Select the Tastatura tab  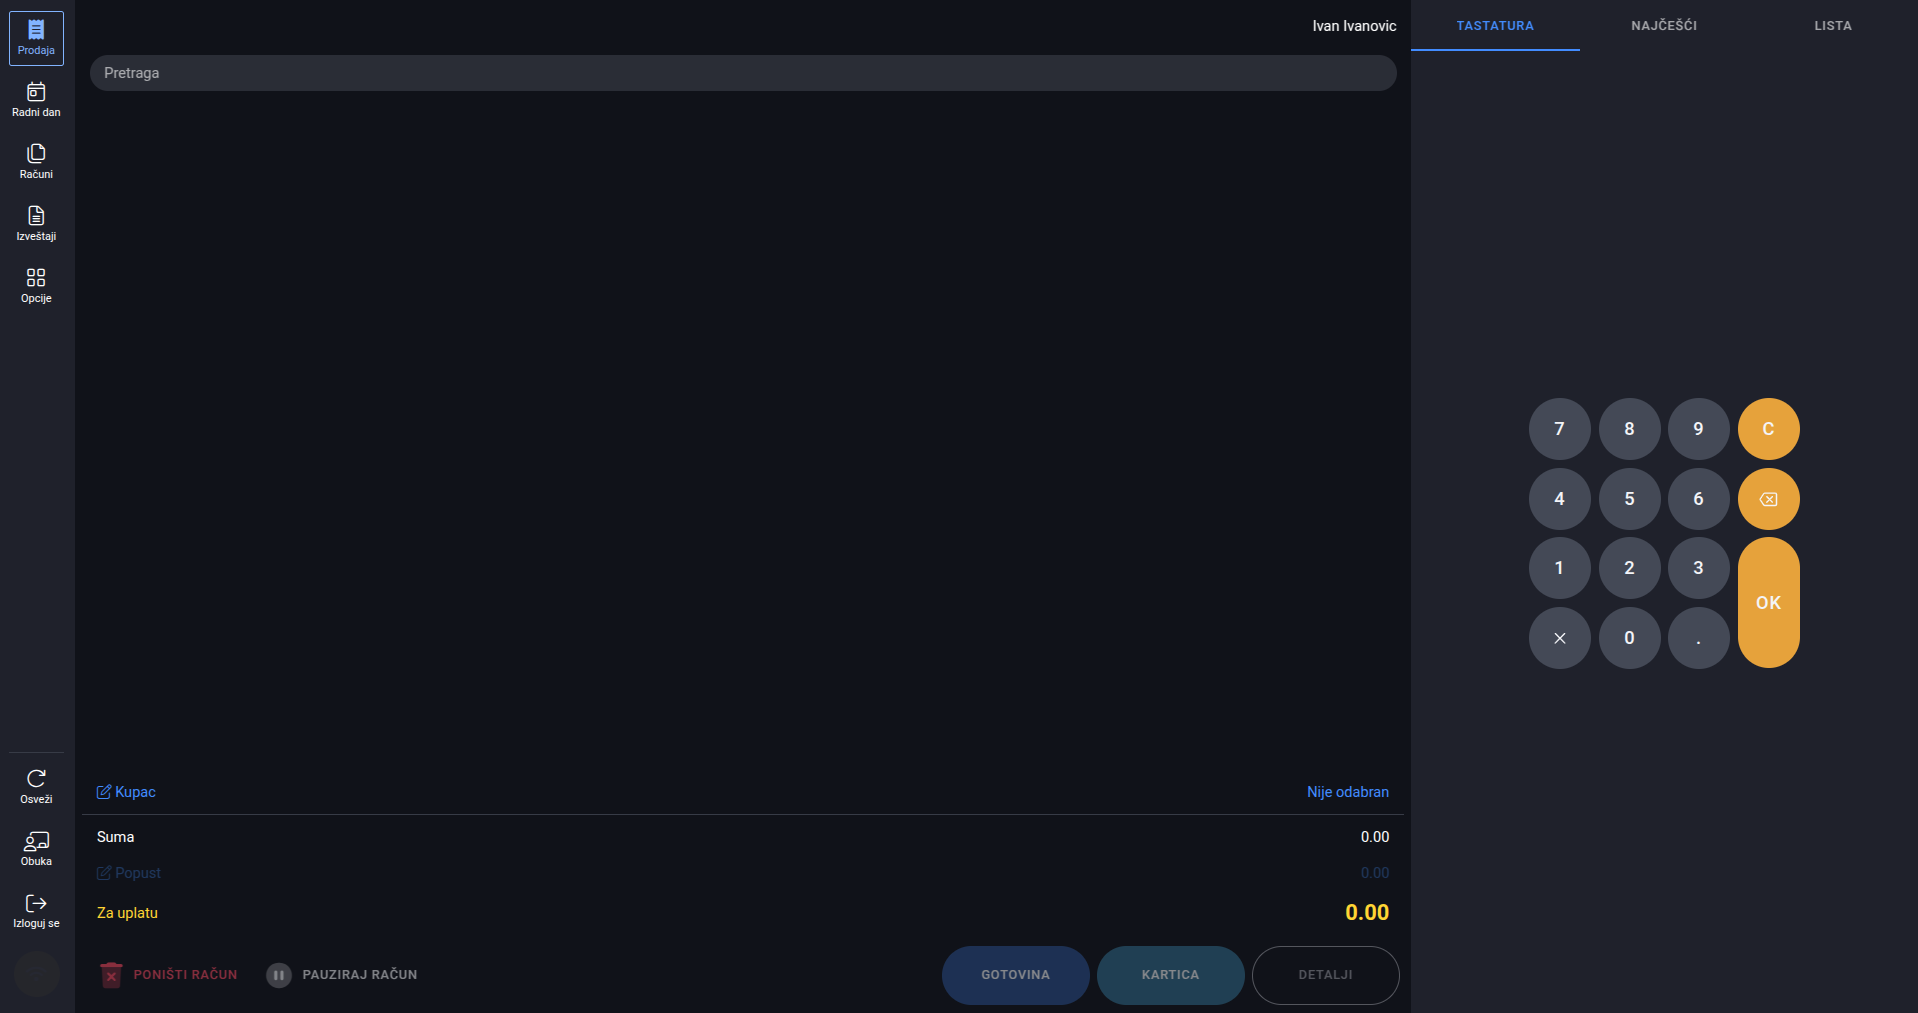(x=1494, y=26)
